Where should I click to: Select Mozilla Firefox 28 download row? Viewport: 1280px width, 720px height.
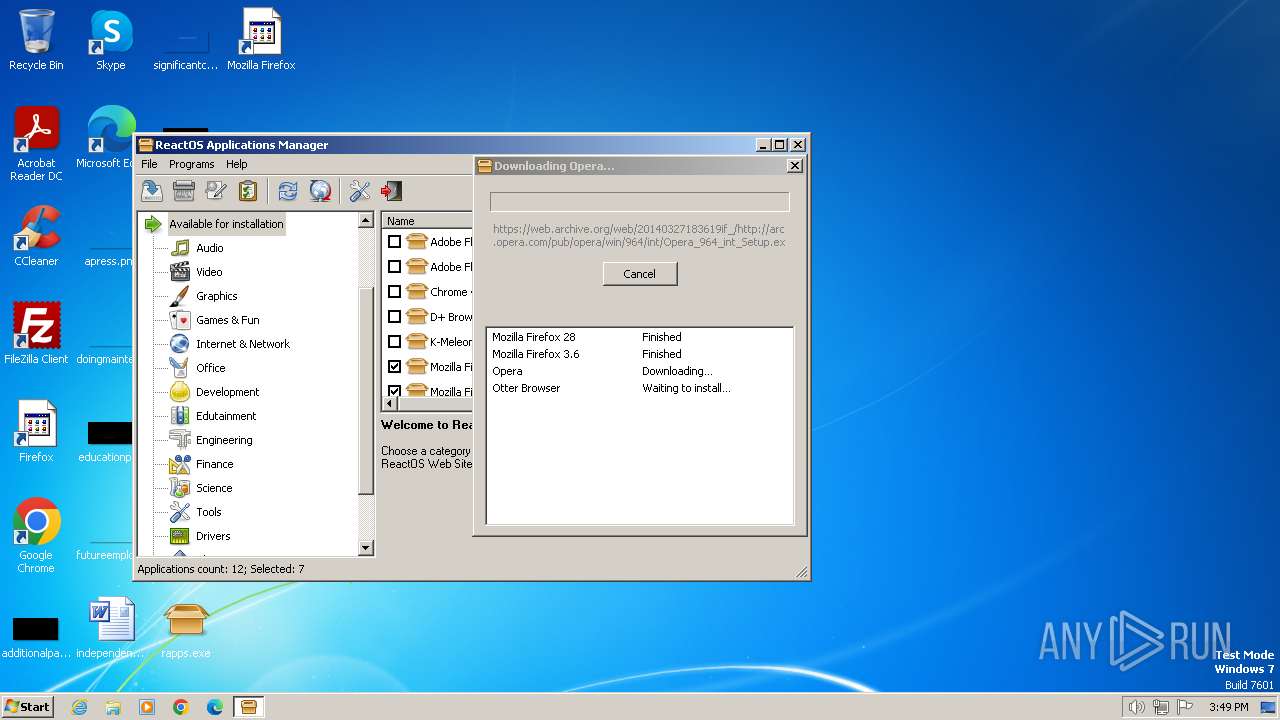[640, 337]
